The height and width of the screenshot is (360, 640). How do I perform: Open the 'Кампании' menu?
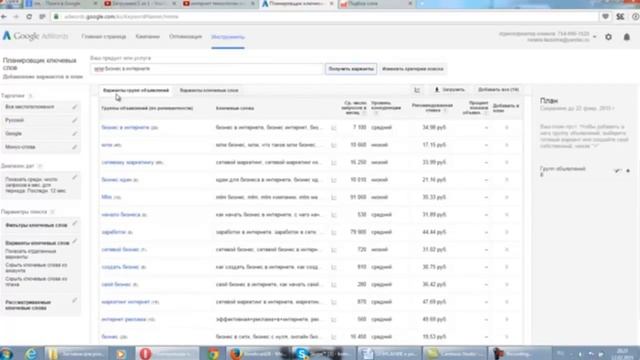147,37
